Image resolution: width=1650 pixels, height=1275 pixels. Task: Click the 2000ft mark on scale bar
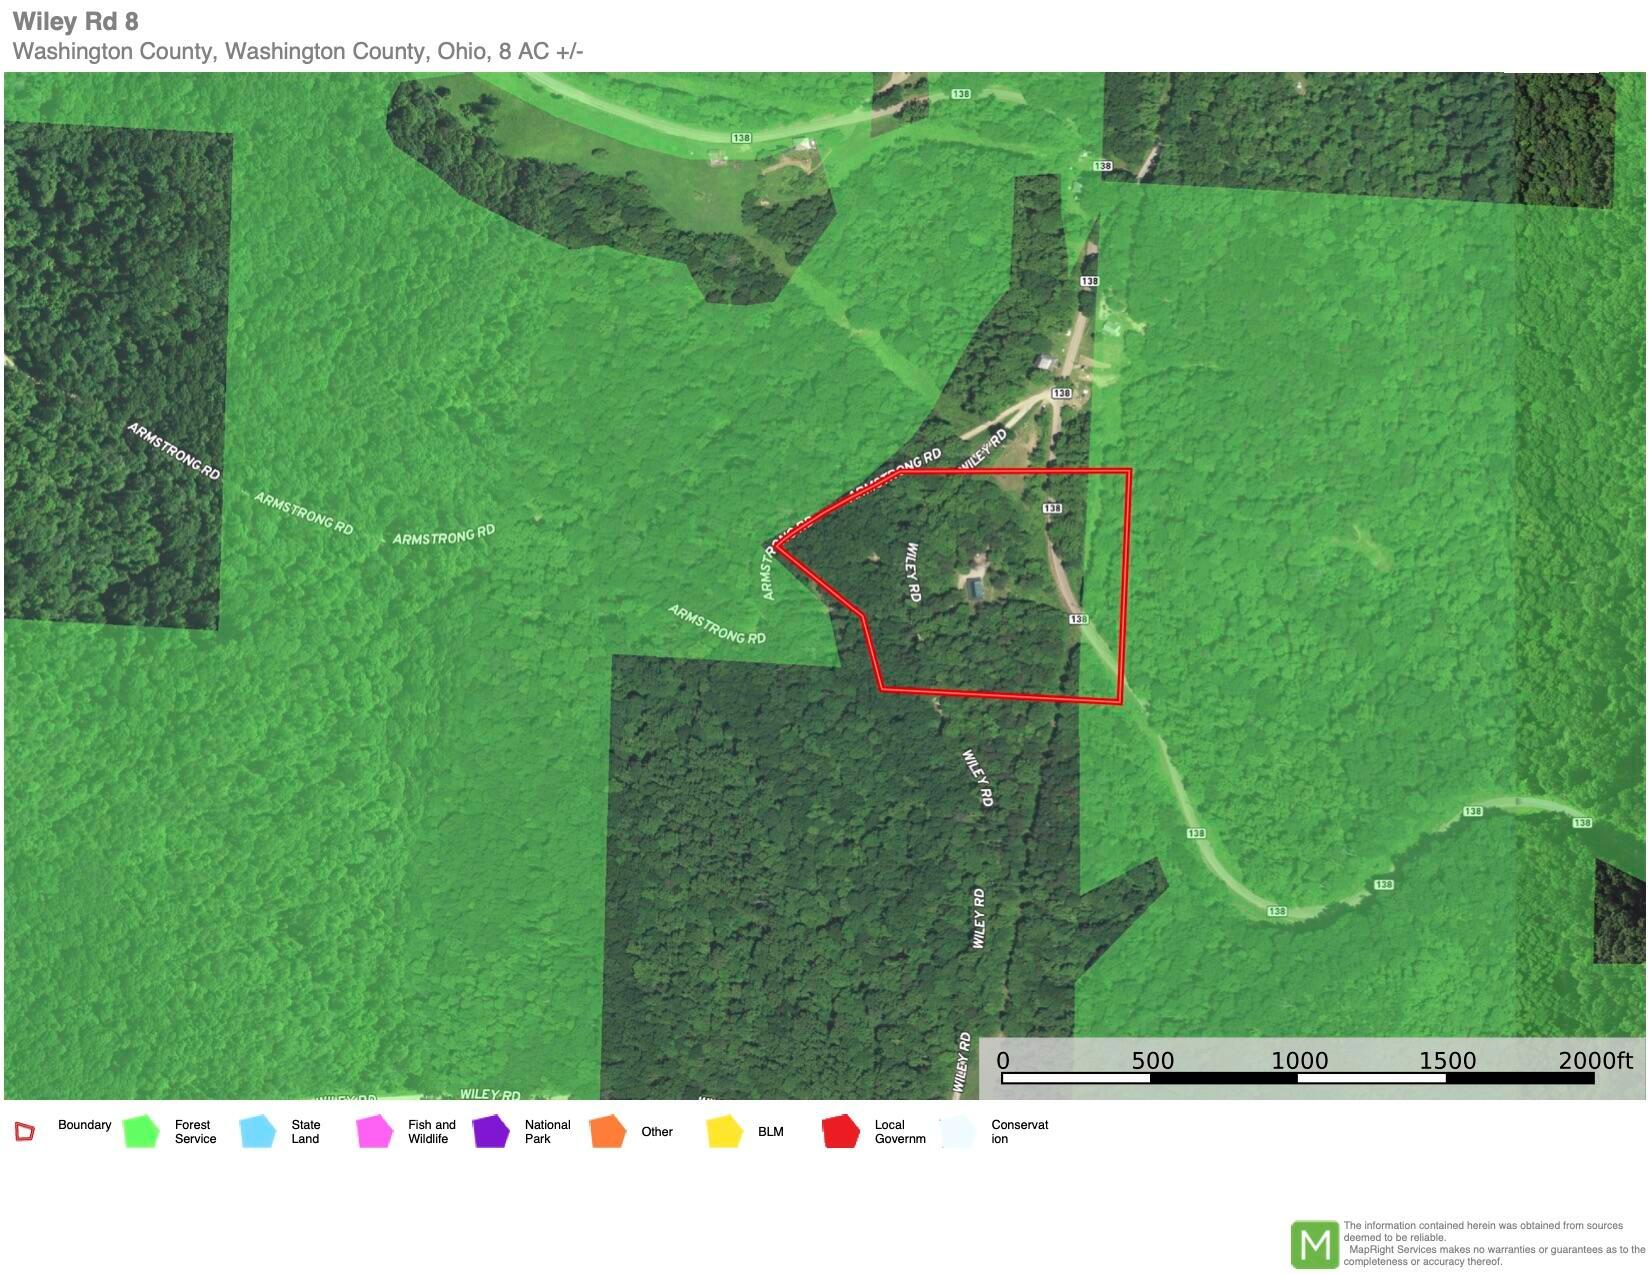[1594, 1061]
